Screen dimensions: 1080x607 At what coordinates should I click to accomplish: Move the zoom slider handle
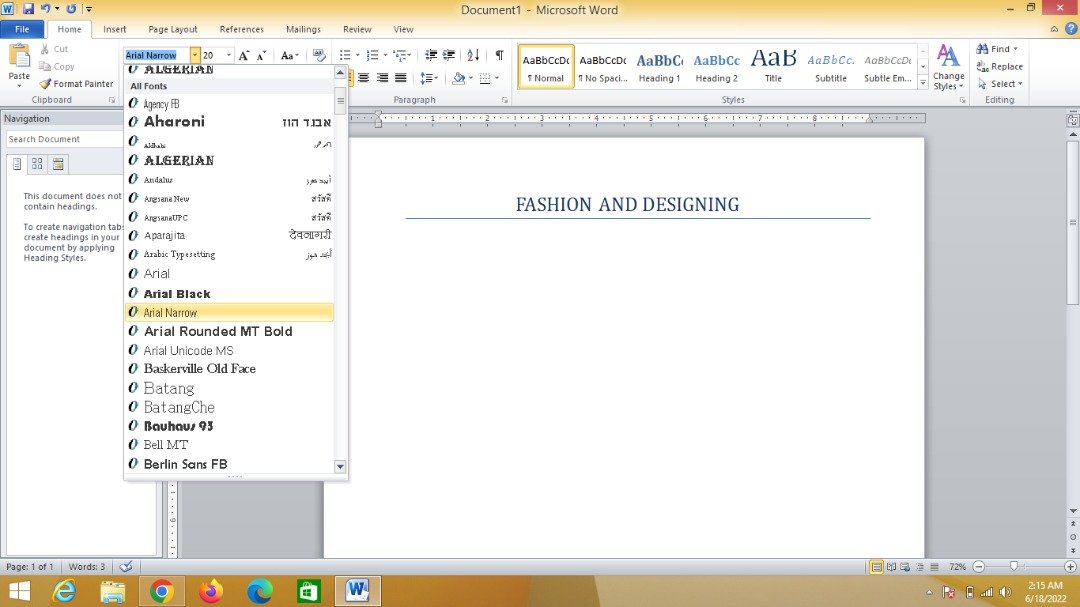[x=1013, y=566]
